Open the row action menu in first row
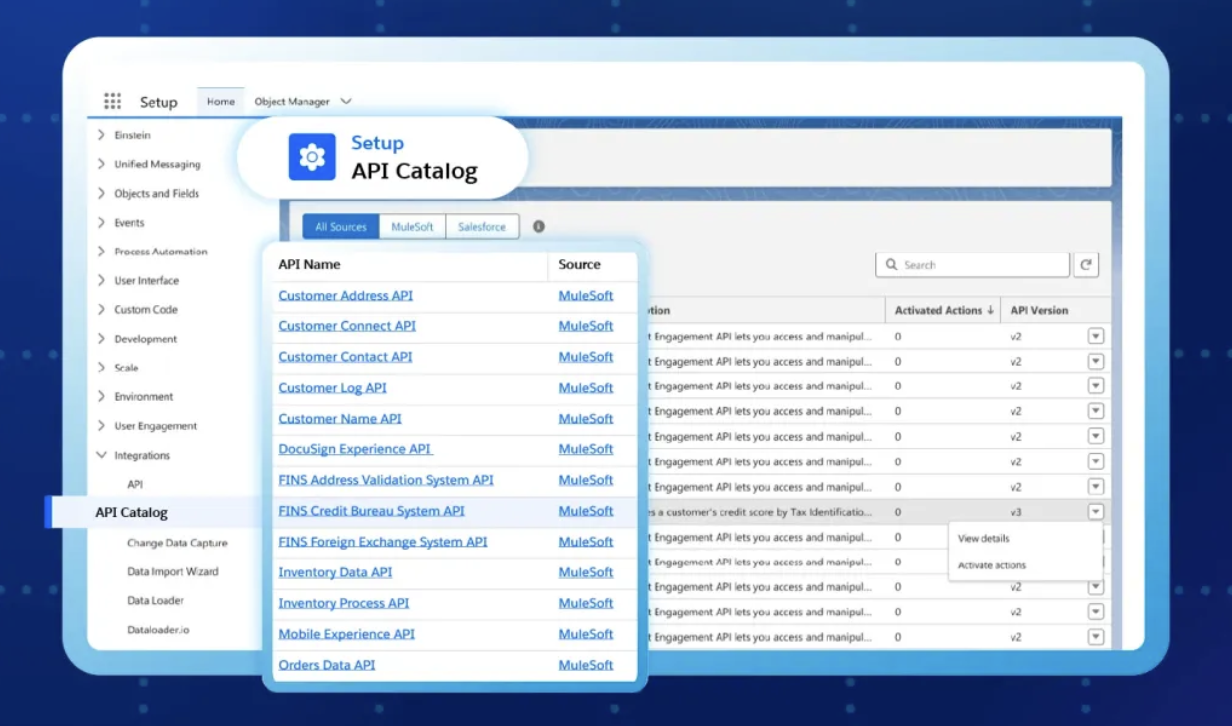The height and width of the screenshot is (726, 1232). click(x=1096, y=336)
